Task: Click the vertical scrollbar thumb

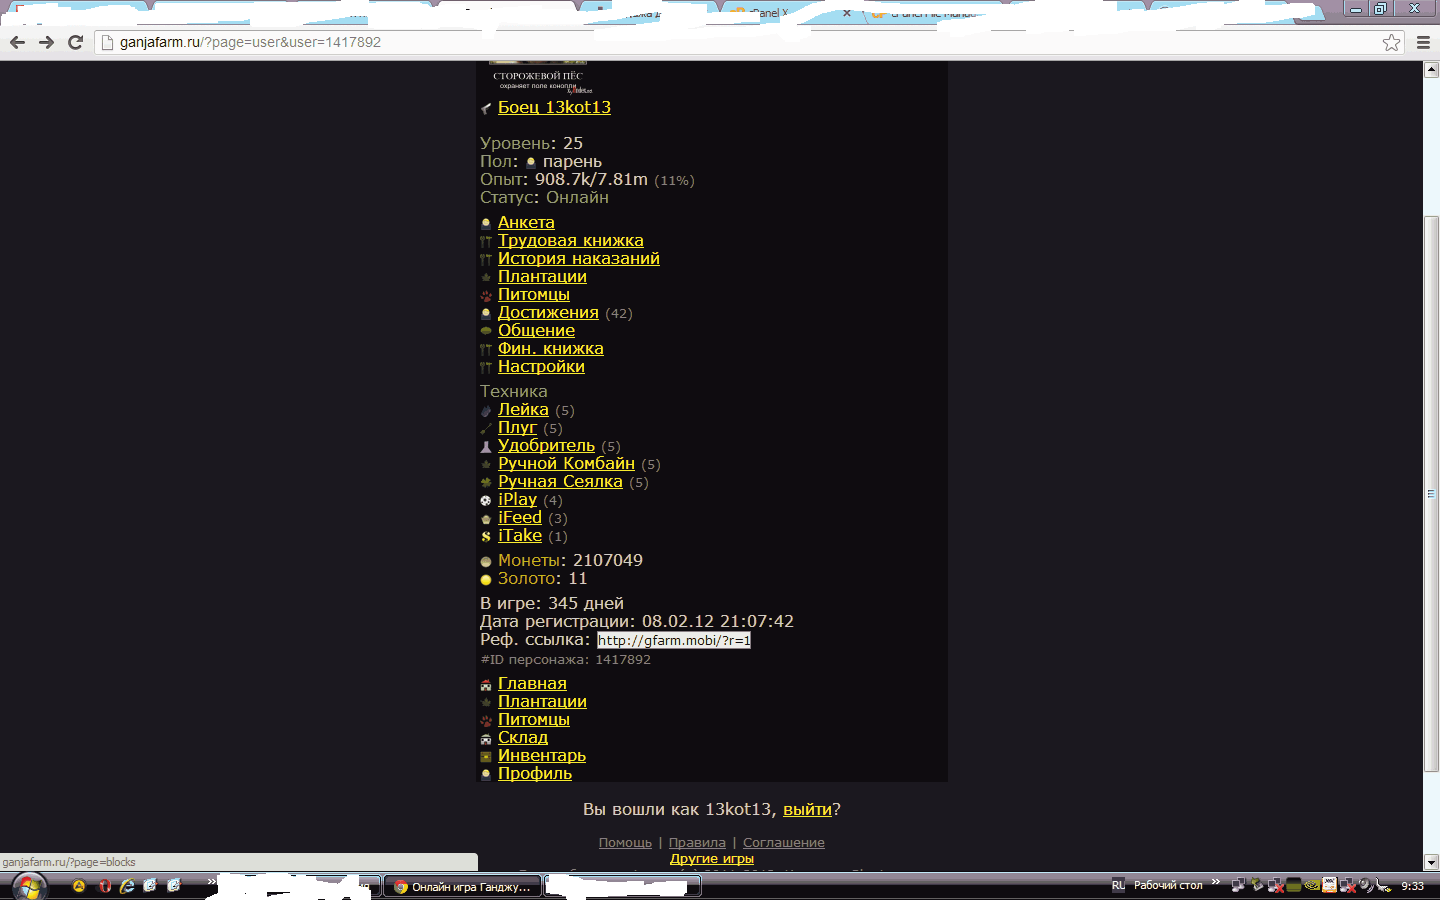Action: pyautogui.click(x=1431, y=493)
